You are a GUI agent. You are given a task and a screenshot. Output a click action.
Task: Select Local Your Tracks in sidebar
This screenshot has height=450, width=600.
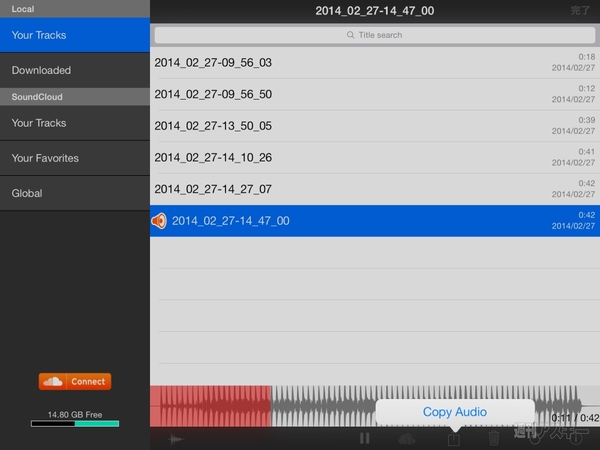point(75,35)
